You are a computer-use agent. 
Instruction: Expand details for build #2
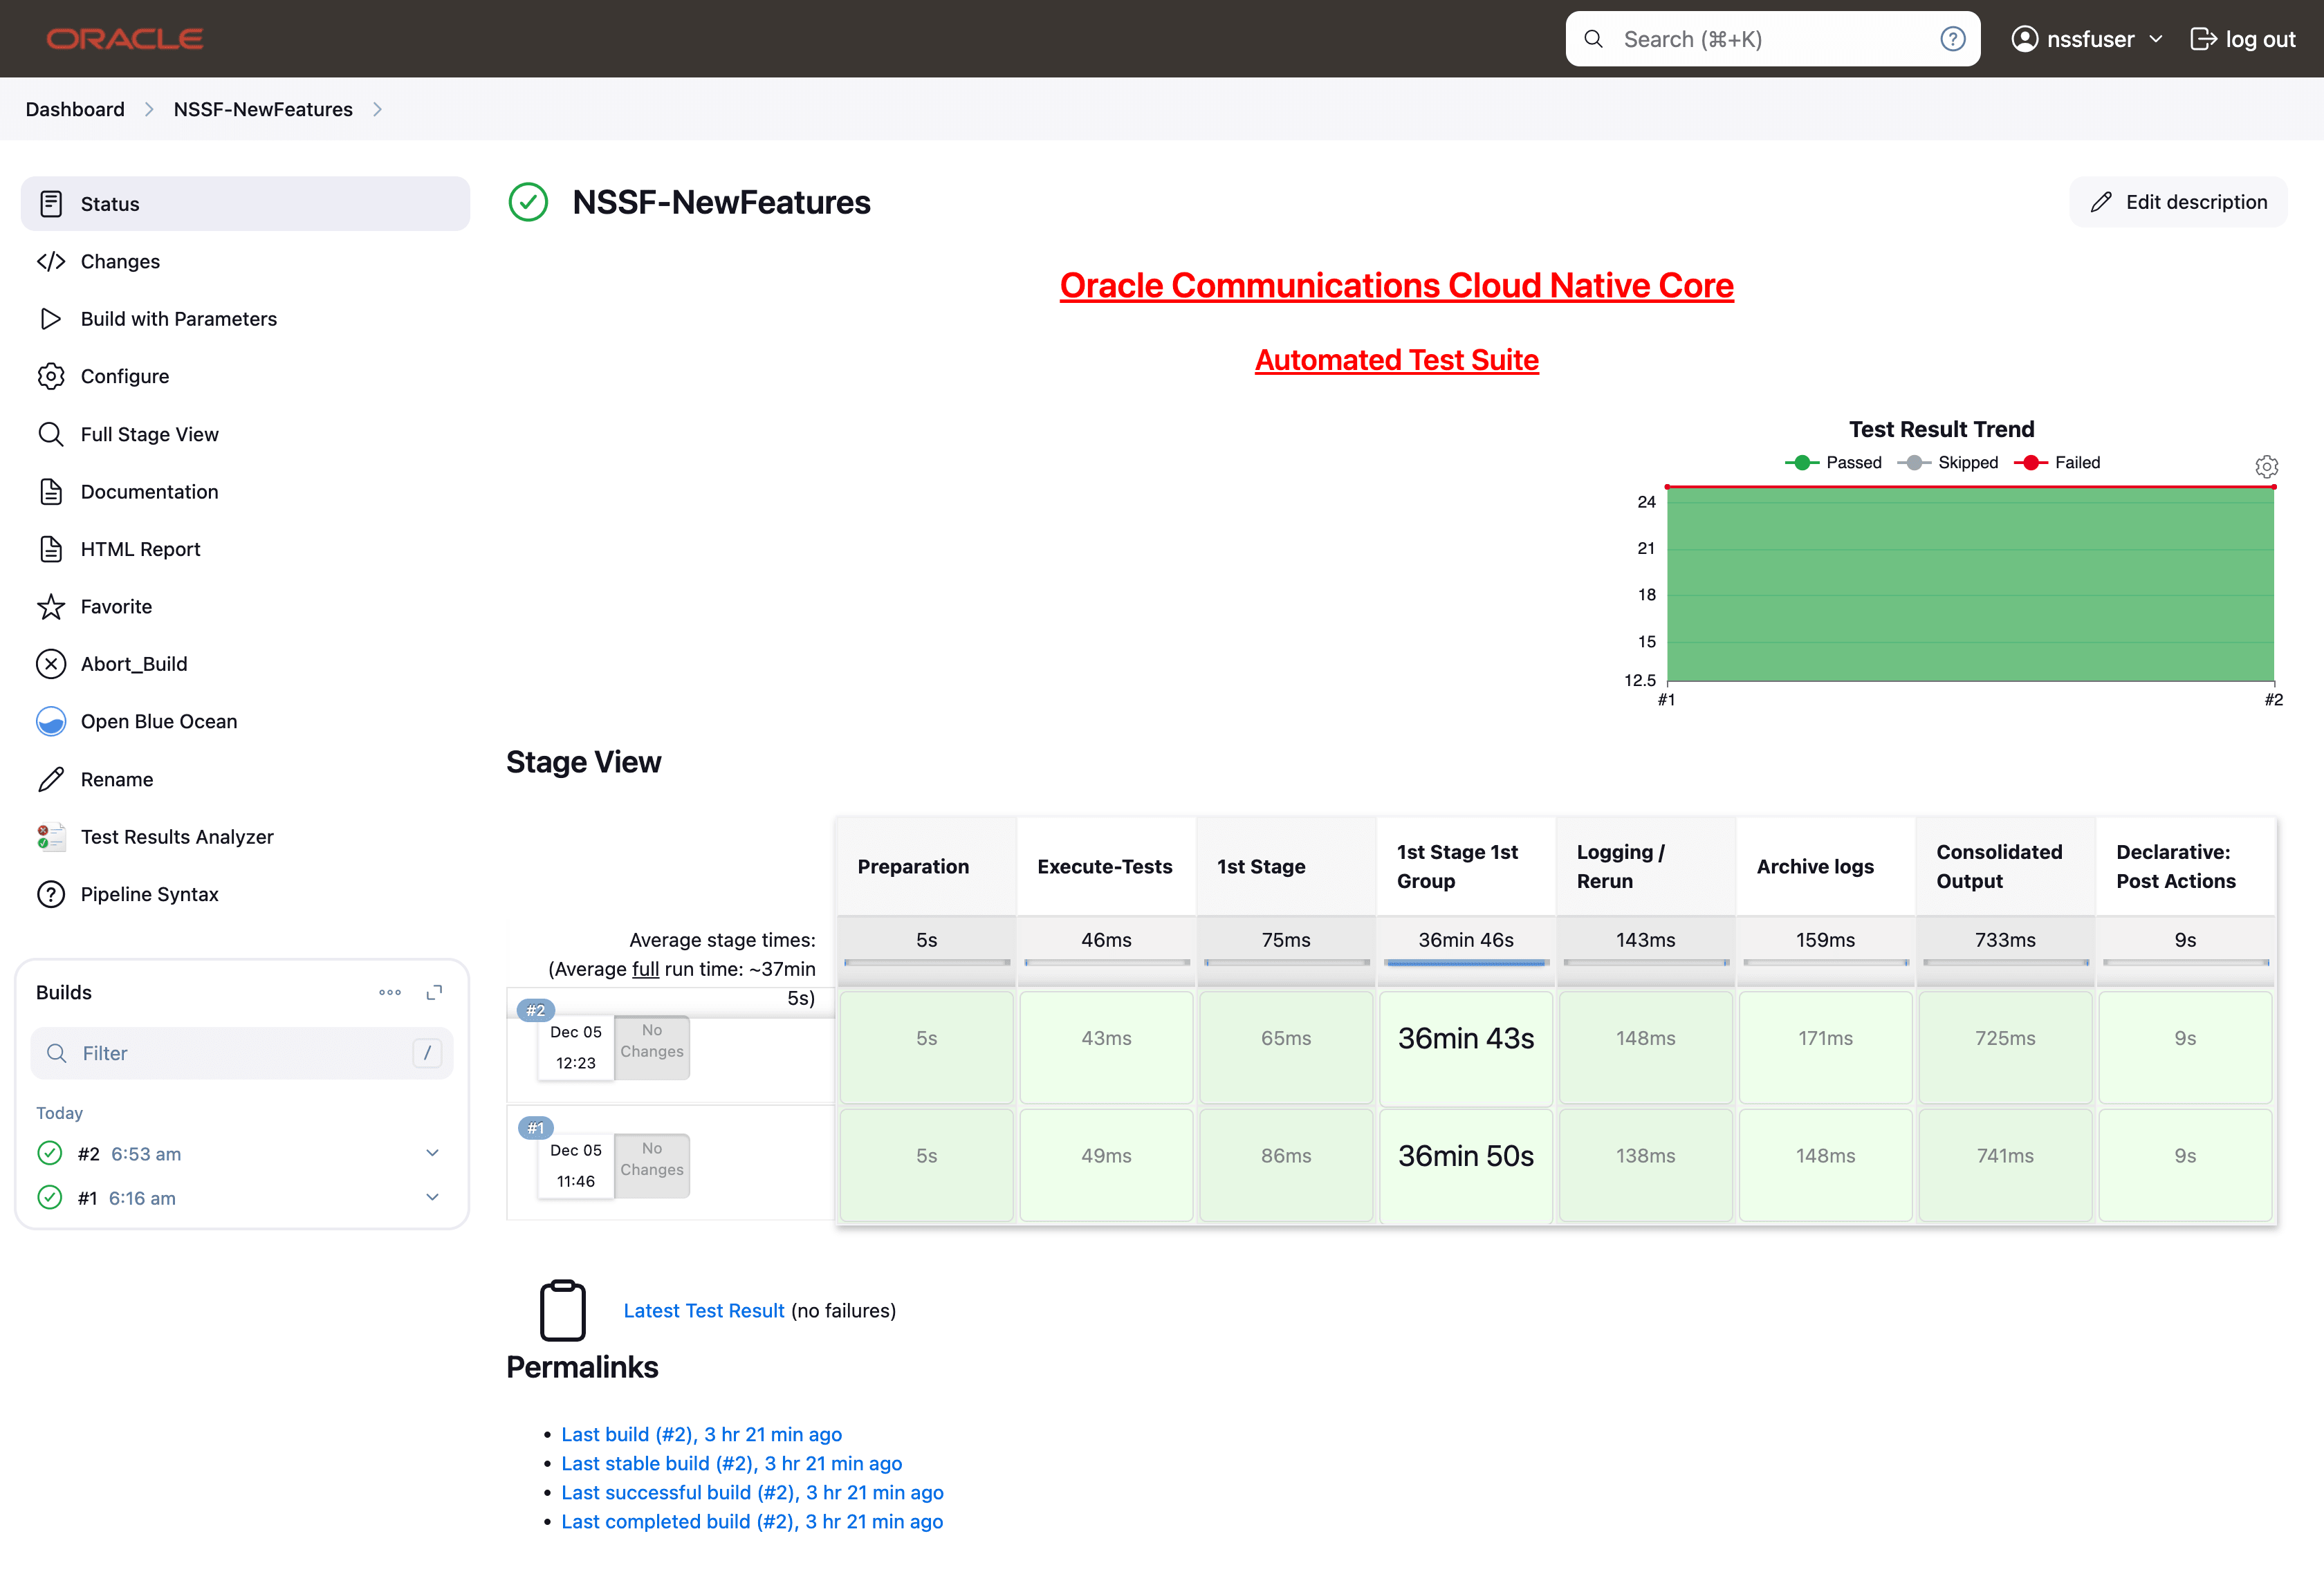(x=433, y=1152)
